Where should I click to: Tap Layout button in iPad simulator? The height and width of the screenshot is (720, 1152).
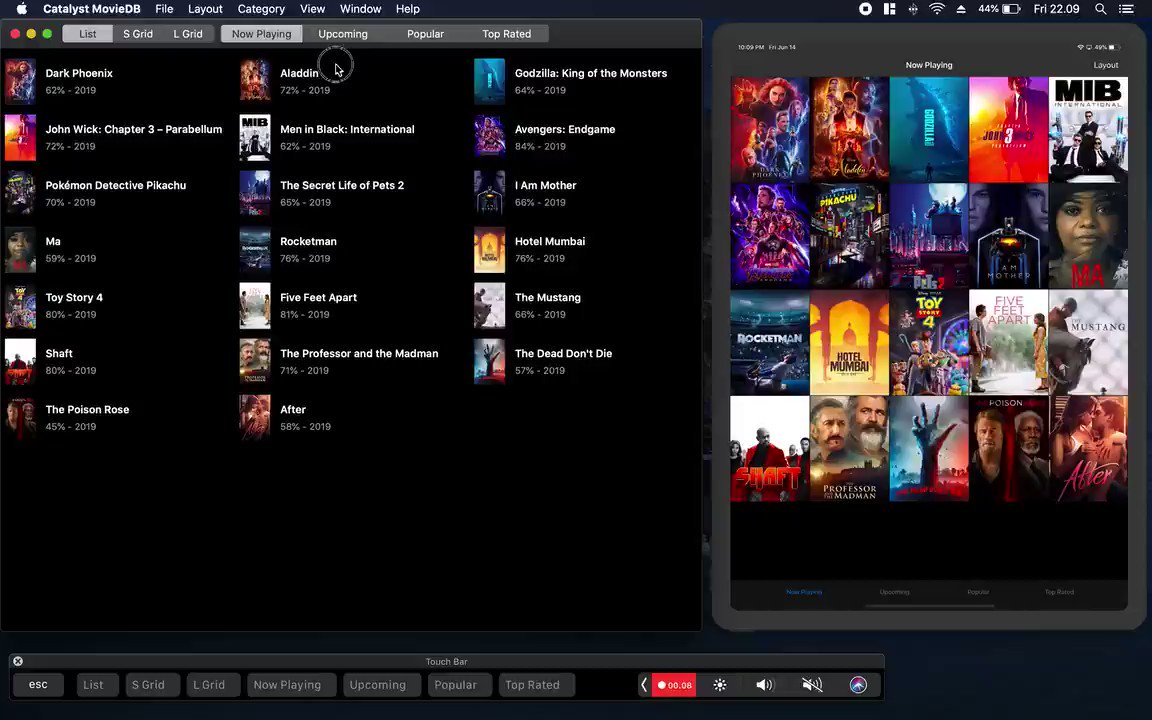click(1106, 65)
